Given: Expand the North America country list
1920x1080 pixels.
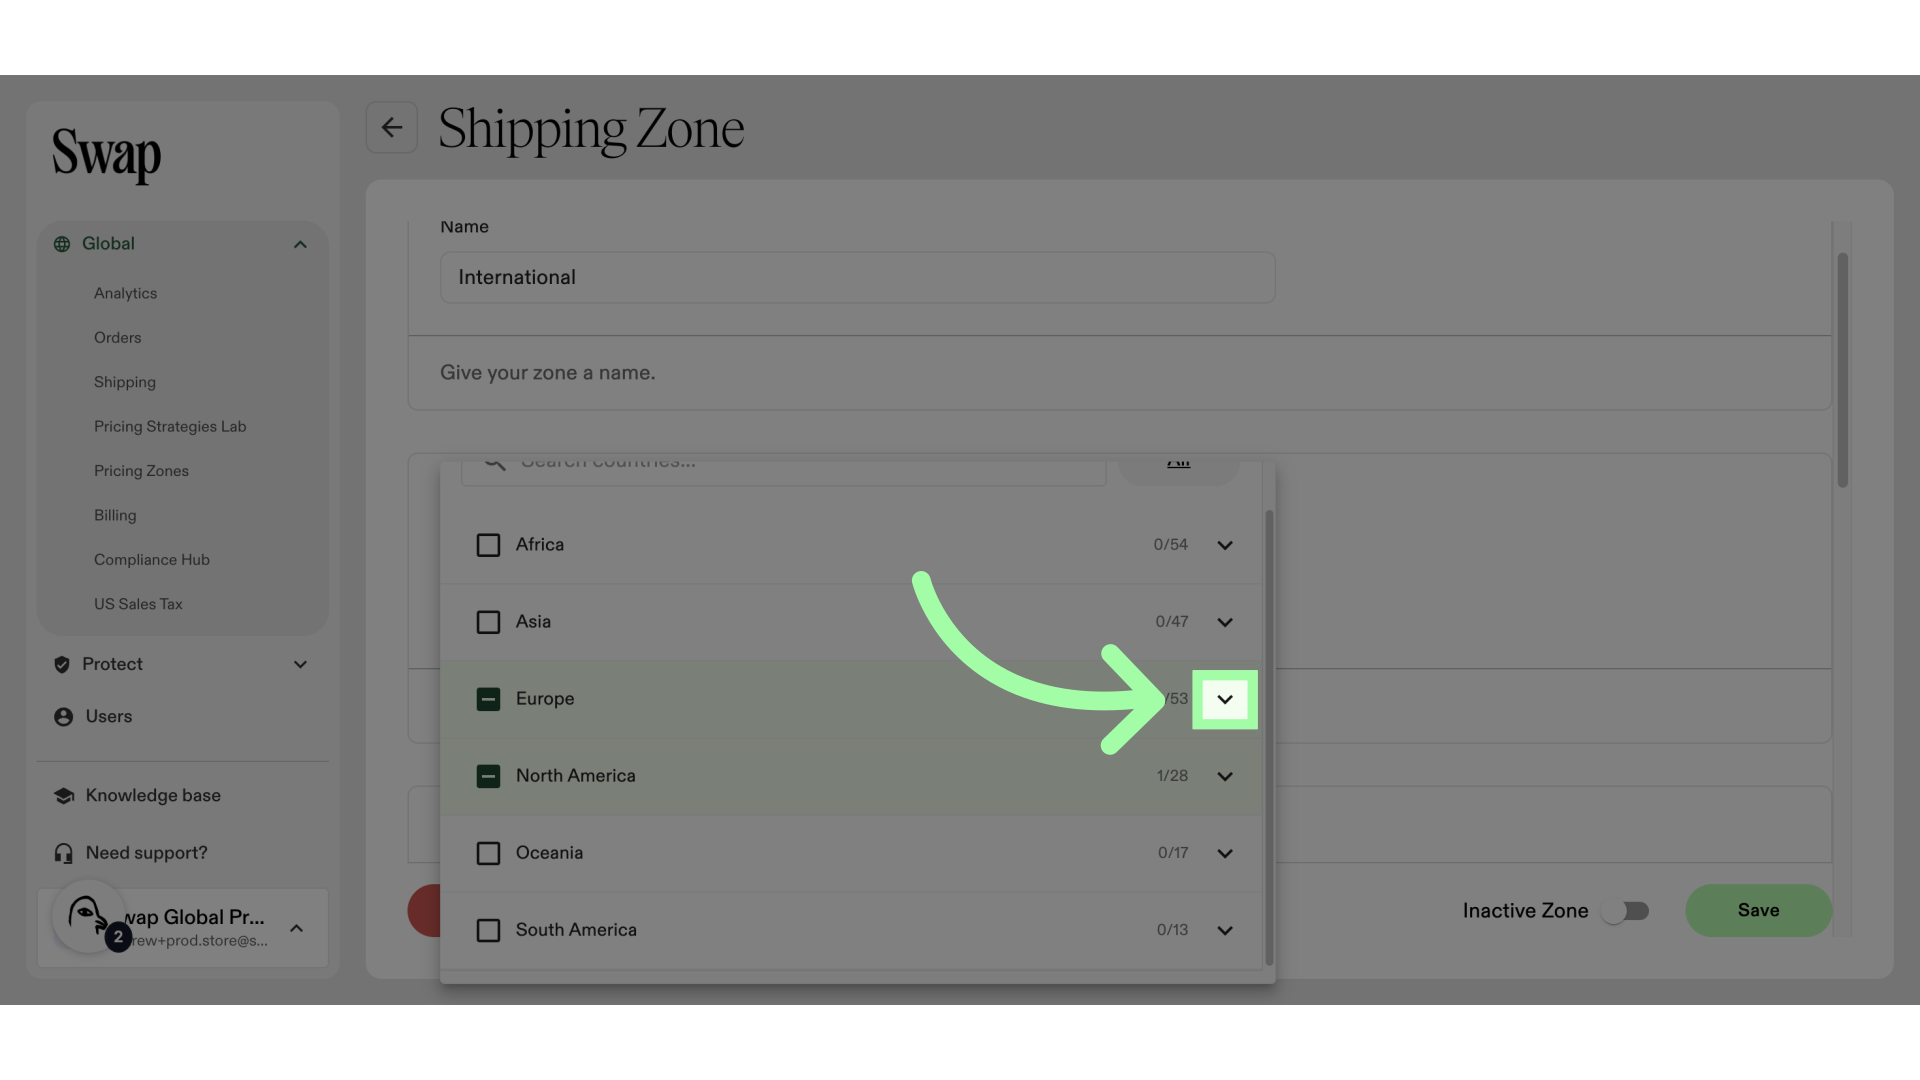Looking at the screenshot, I should click(x=1224, y=776).
